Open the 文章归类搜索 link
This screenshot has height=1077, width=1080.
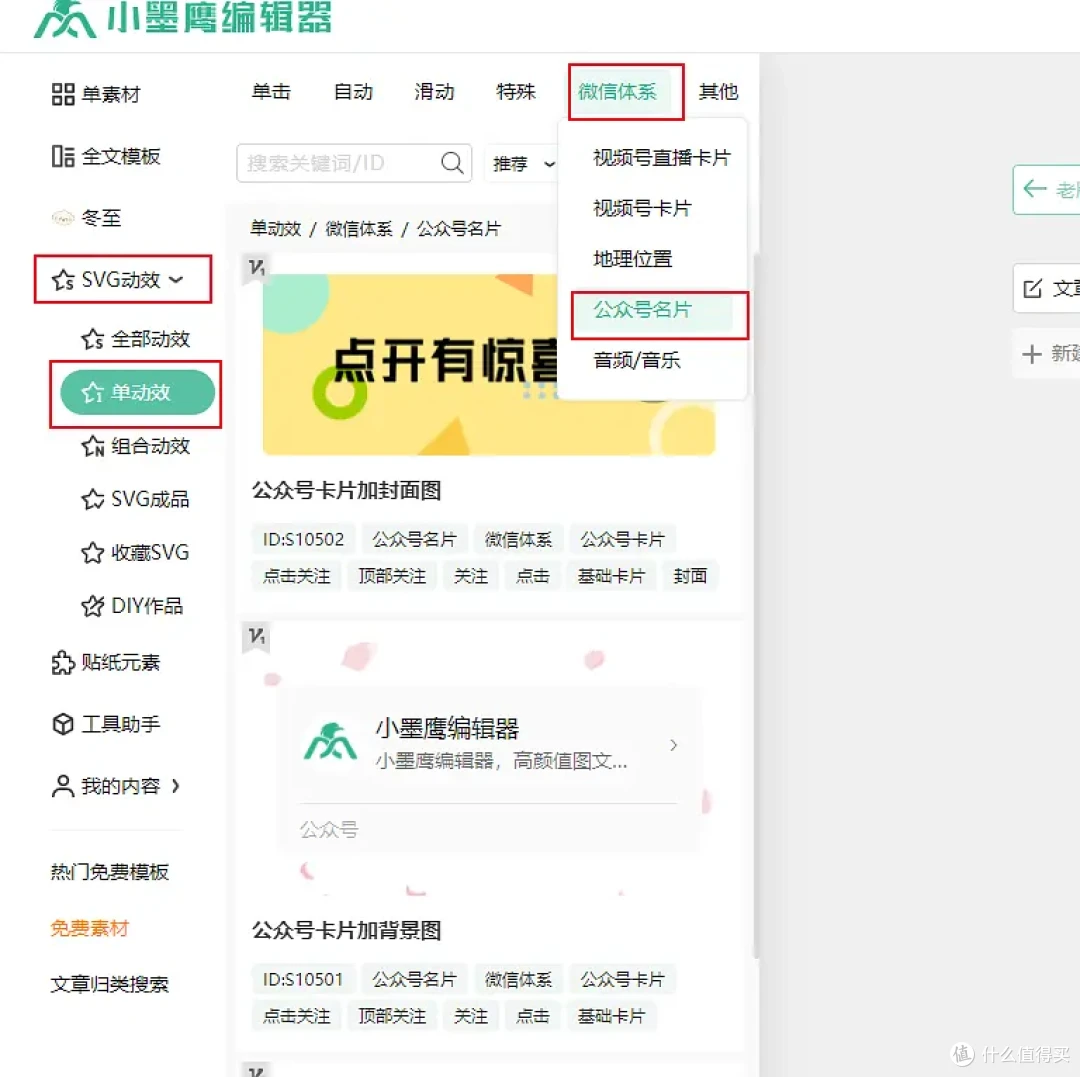click(x=110, y=985)
